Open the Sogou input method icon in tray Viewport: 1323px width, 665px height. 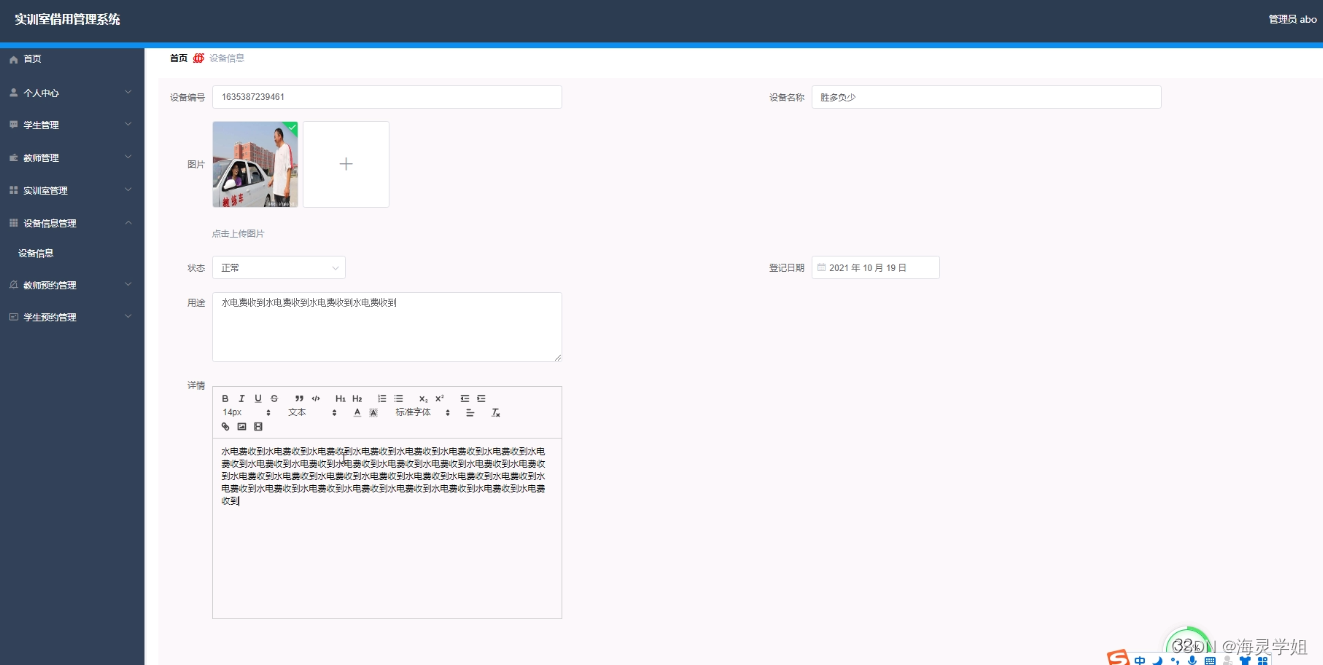tap(1115, 658)
